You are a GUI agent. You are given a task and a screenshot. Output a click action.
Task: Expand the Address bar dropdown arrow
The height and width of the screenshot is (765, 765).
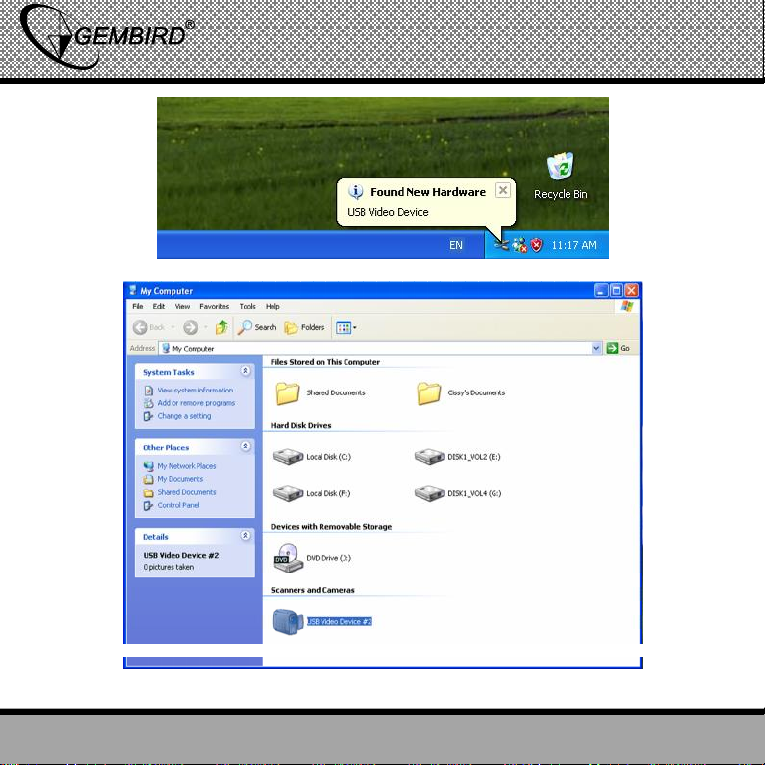tap(597, 348)
